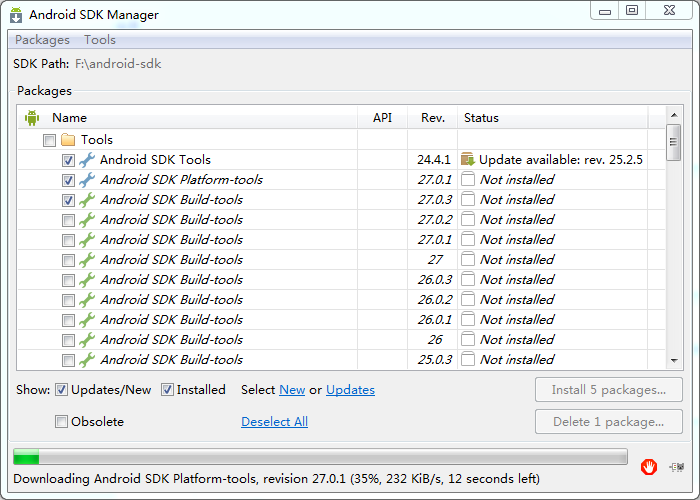Check Build-tools rev 26 checkbox

[x=68, y=341]
